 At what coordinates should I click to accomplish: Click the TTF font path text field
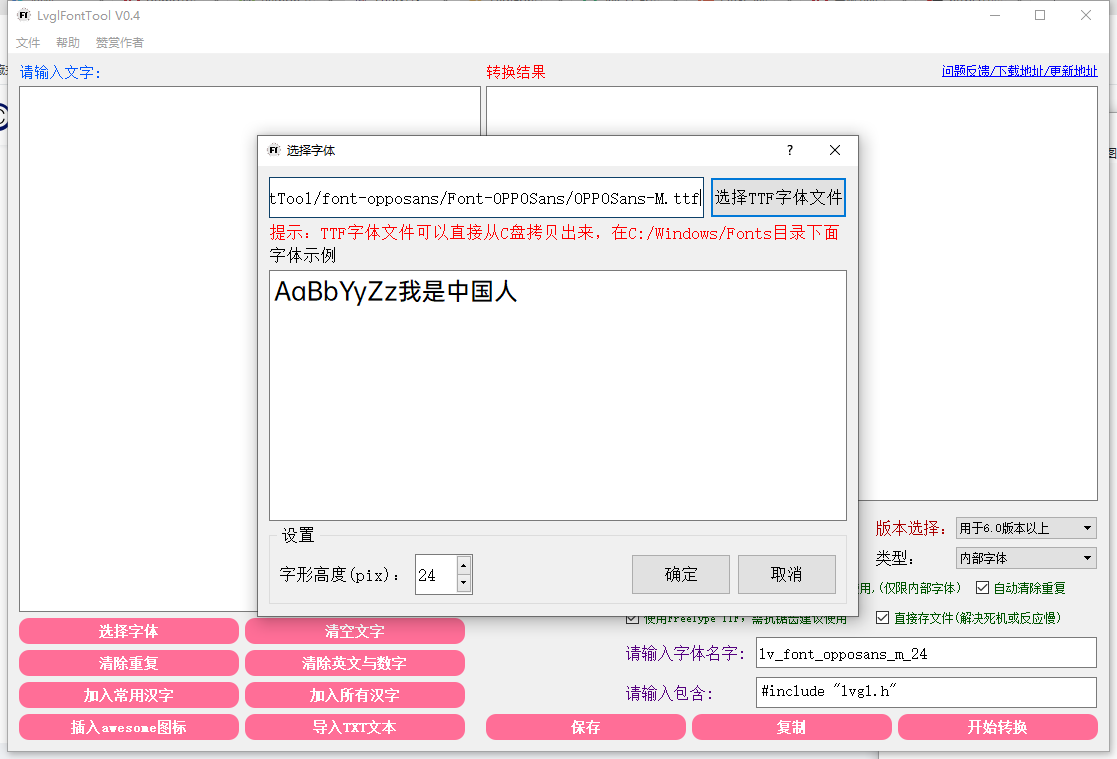pos(486,198)
